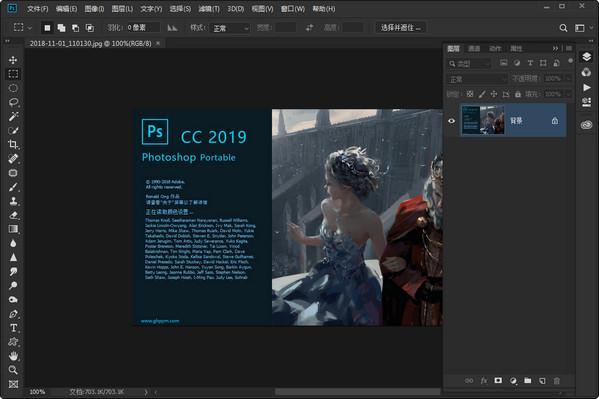Click status bar arrow next to document size
Viewport: 599px width, 399px height.
coord(146,392)
